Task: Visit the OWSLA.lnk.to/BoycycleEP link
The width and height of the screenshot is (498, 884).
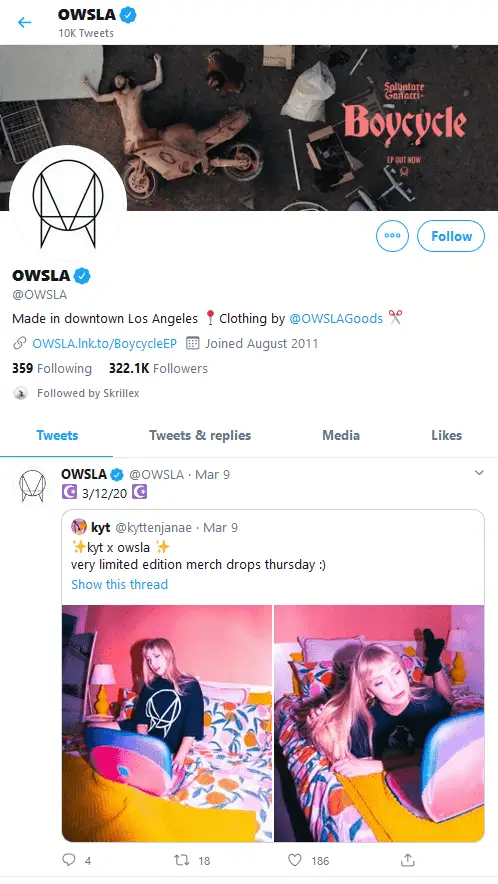Action: click(104, 343)
